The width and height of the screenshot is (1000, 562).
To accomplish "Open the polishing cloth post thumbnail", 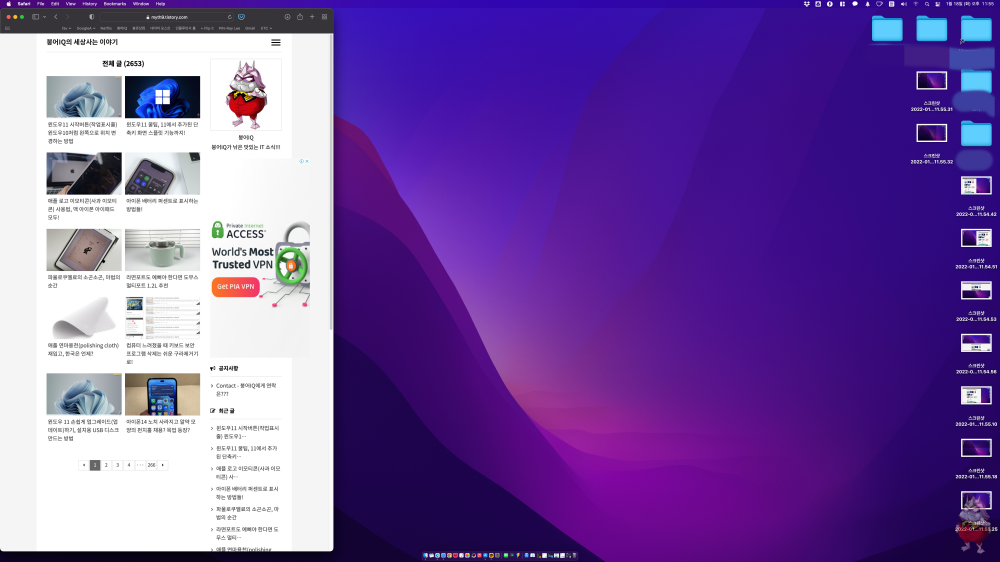I will (84, 318).
